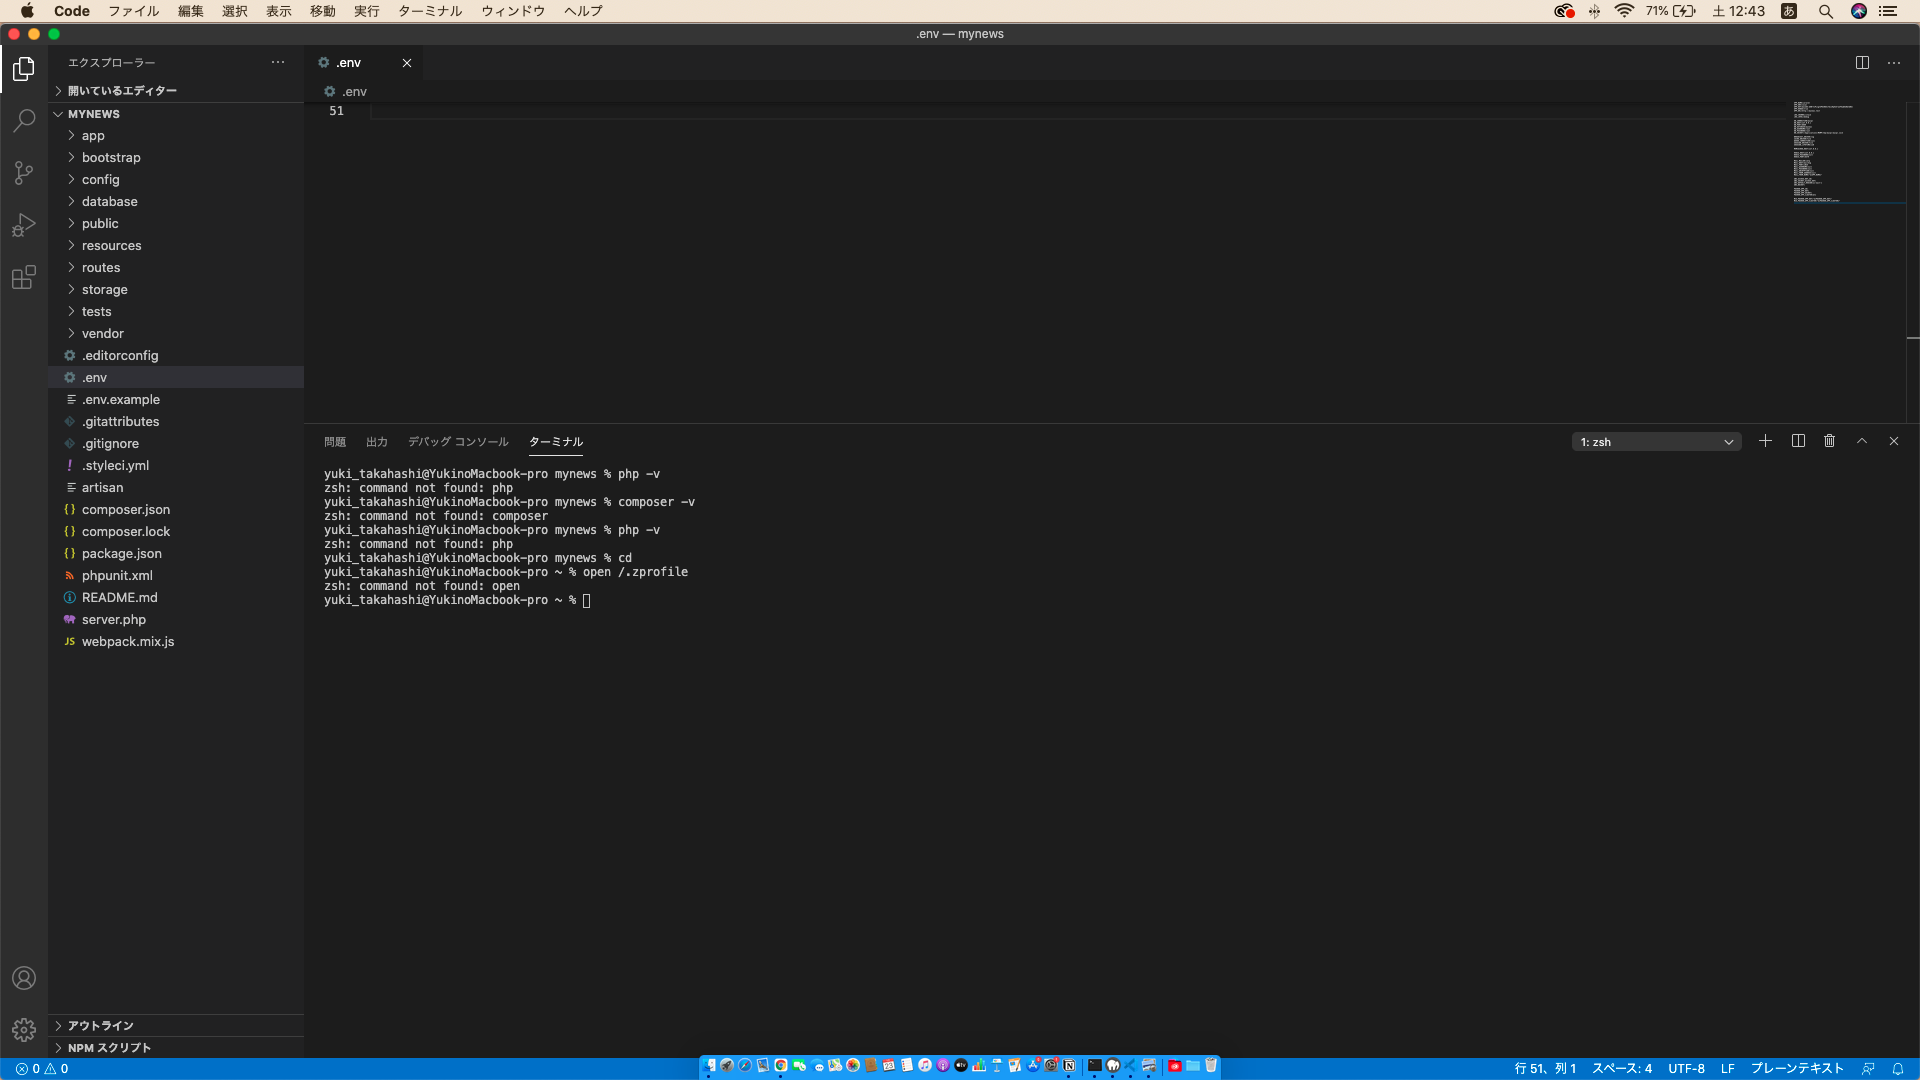Close the terminal panel
This screenshot has width=1920, height=1080.
click(1893, 441)
